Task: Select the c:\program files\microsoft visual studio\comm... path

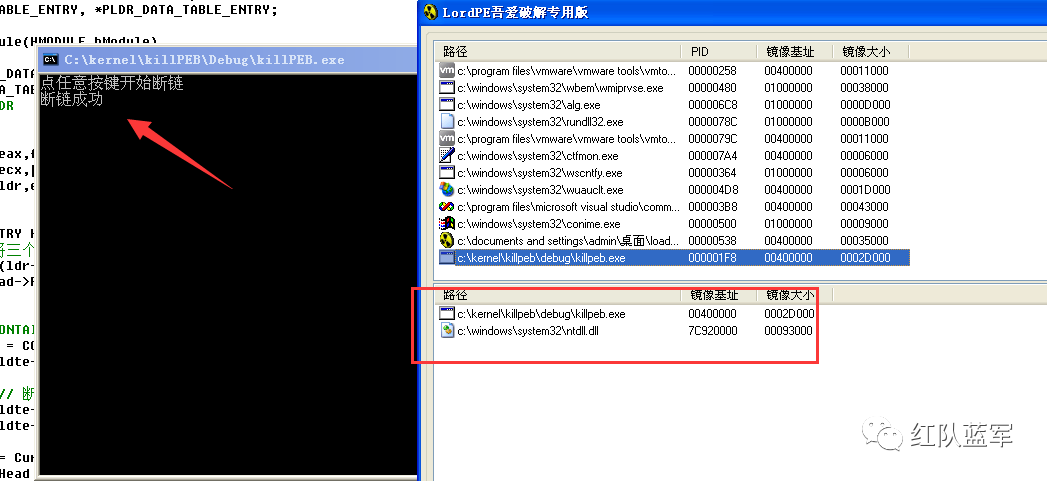Action: 569,206
